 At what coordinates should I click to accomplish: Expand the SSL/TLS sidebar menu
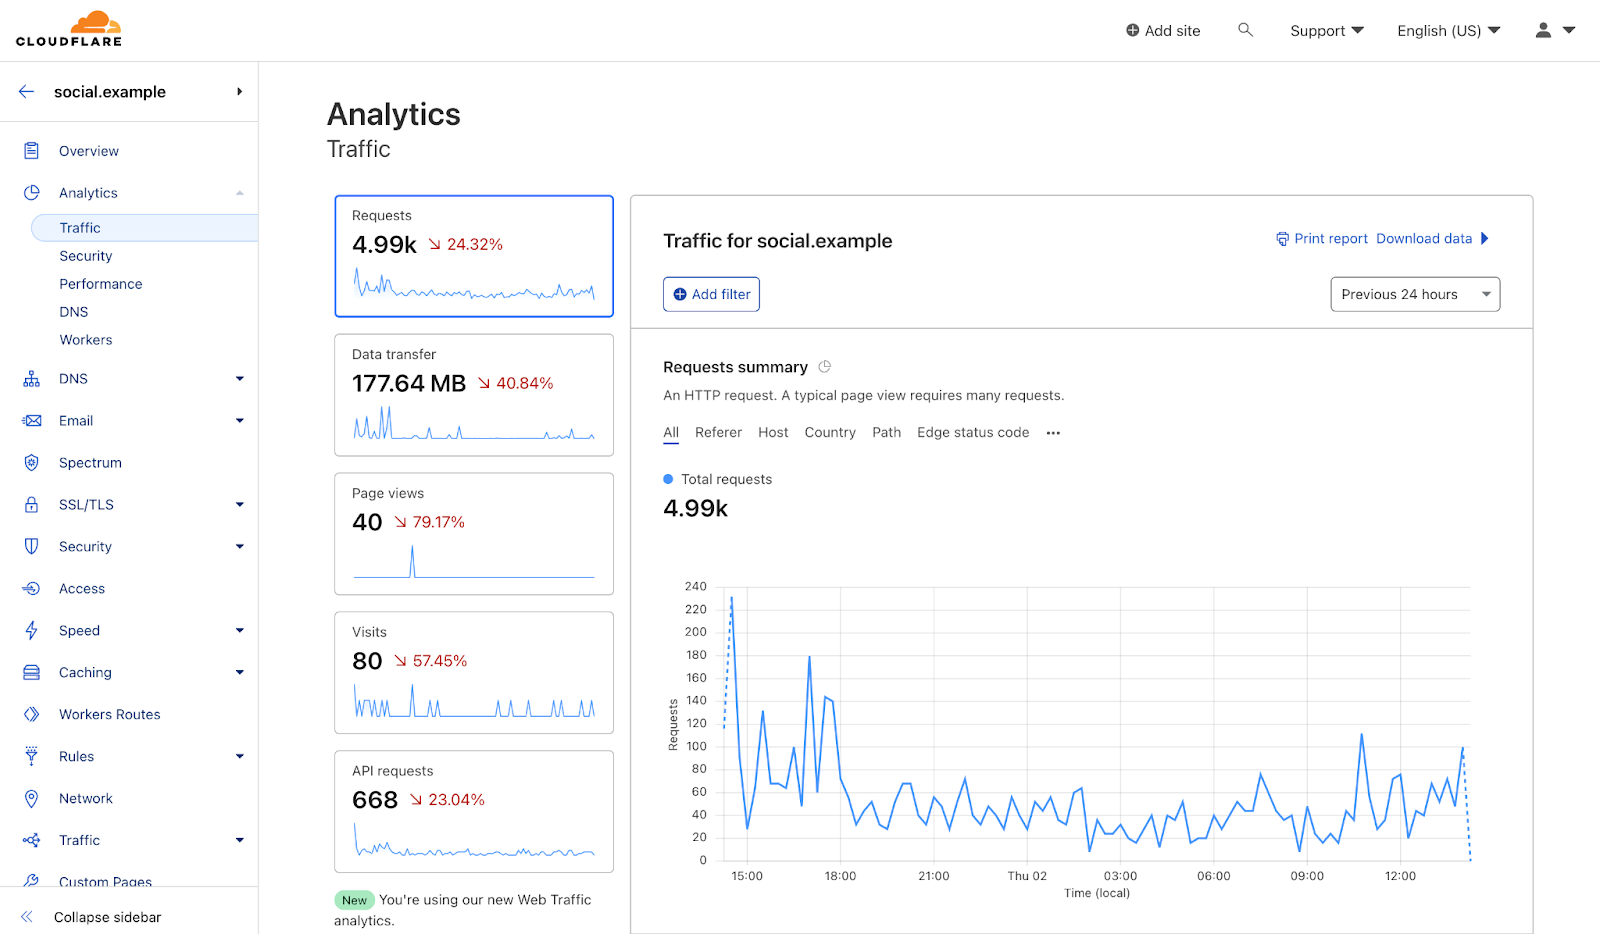tap(239, 505)
